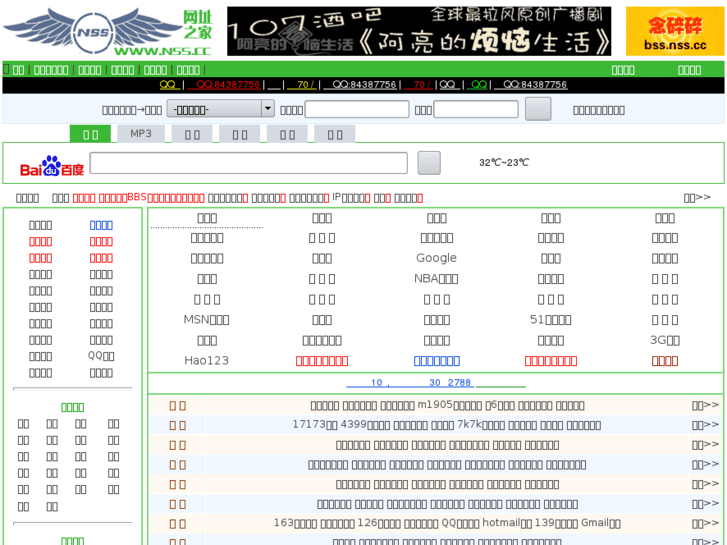Focus the text field next to the combo box
727x545 pixels.
point(357,109)
